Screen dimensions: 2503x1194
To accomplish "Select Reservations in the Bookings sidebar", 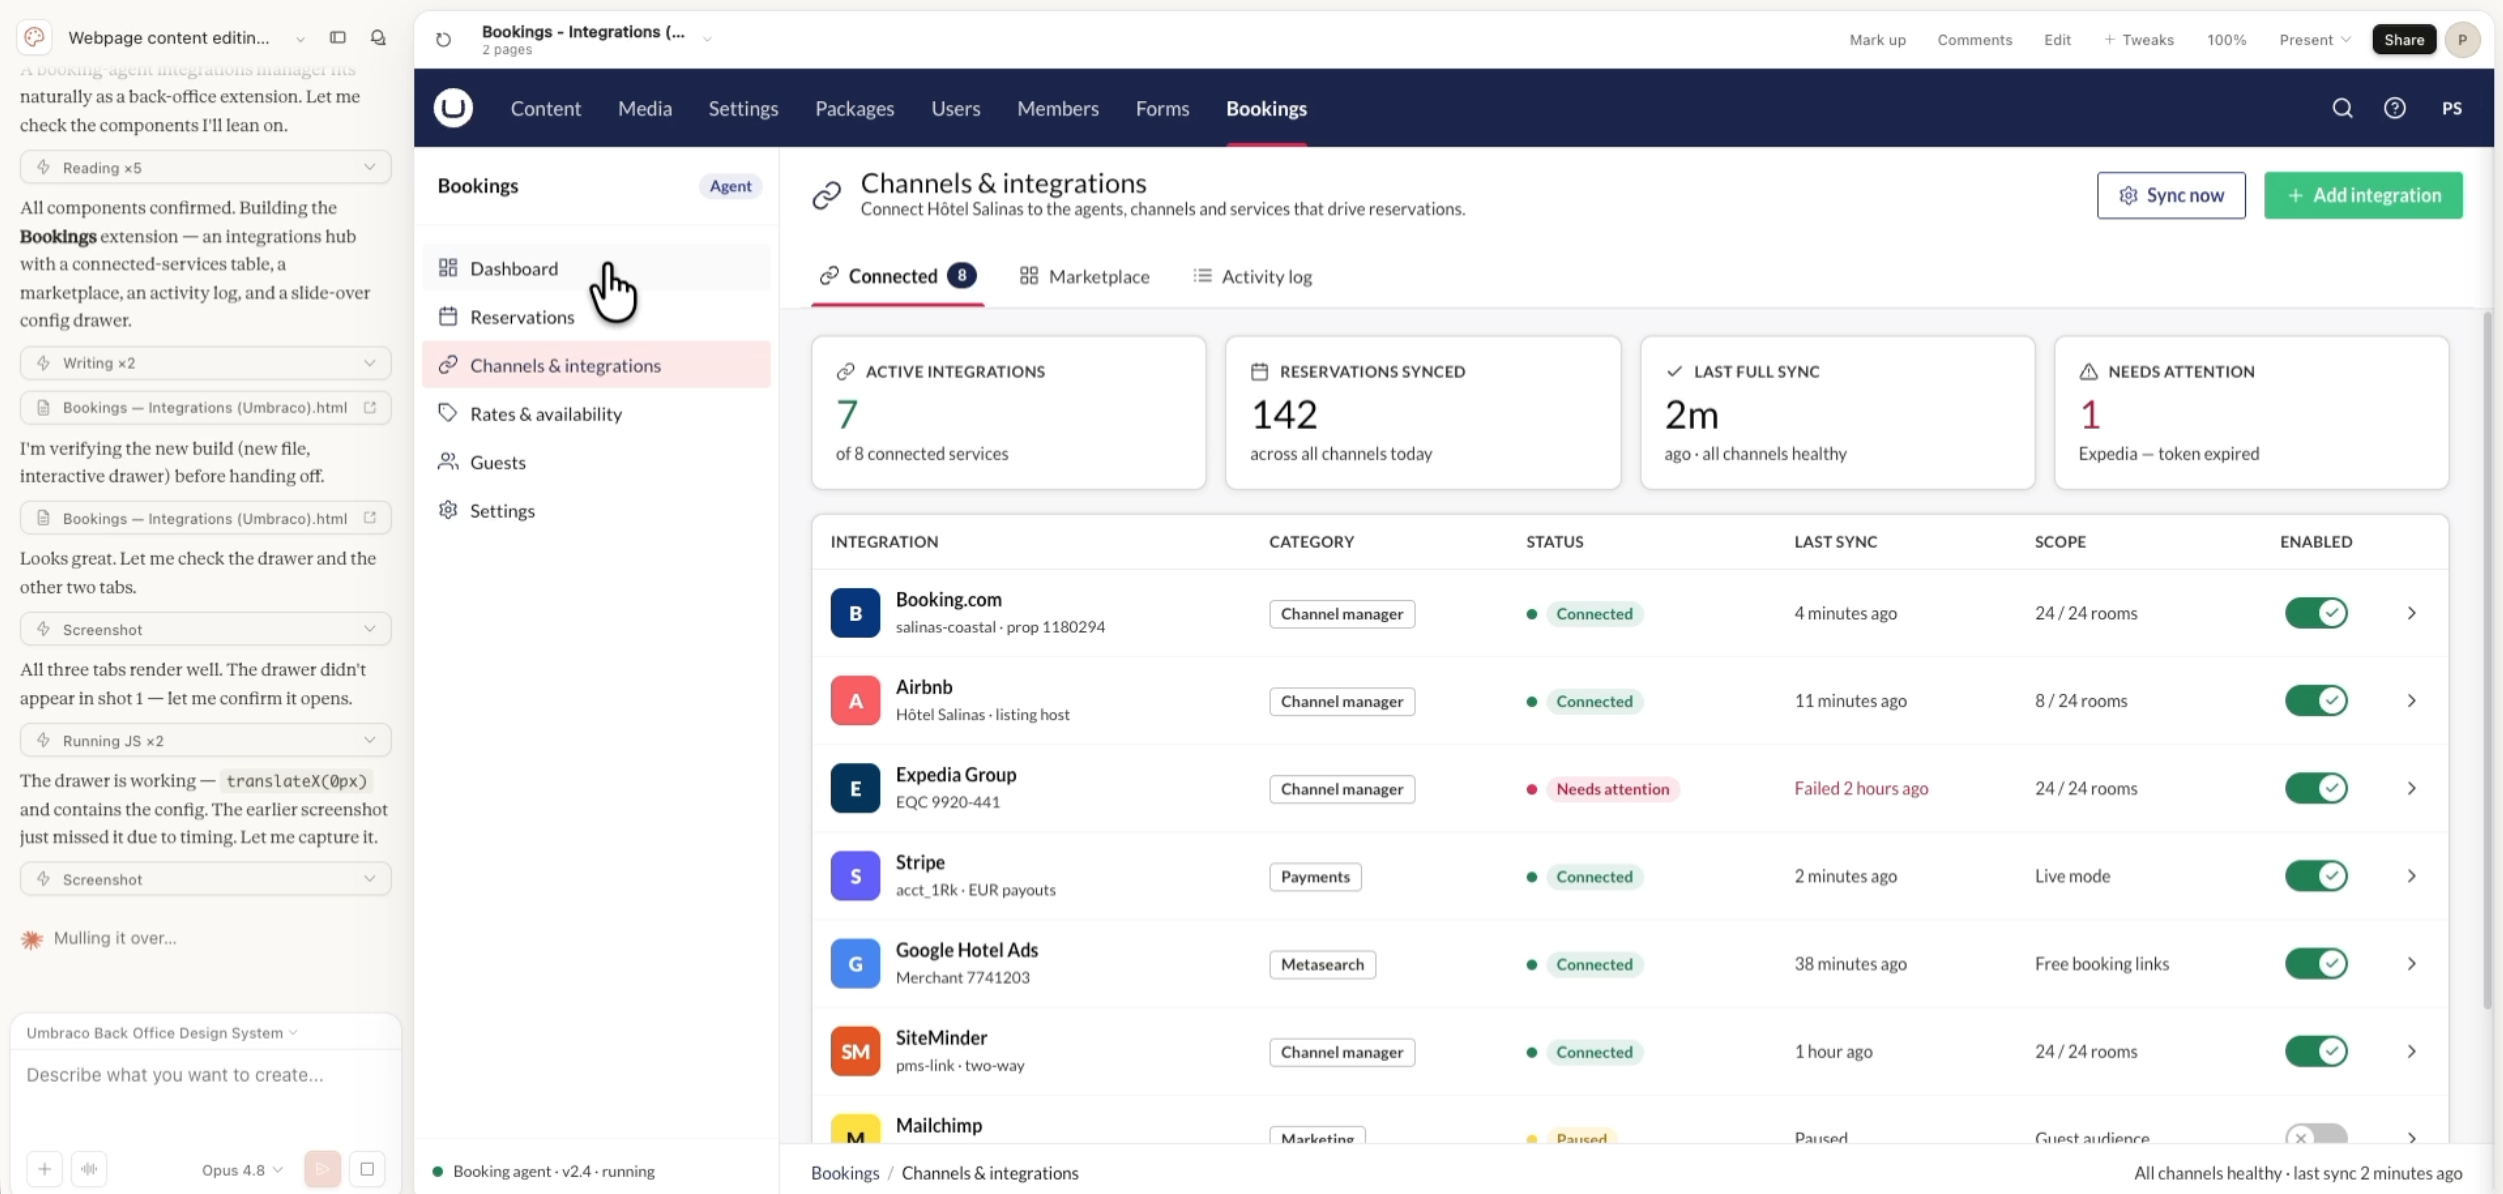I will (x=596, y=317).
